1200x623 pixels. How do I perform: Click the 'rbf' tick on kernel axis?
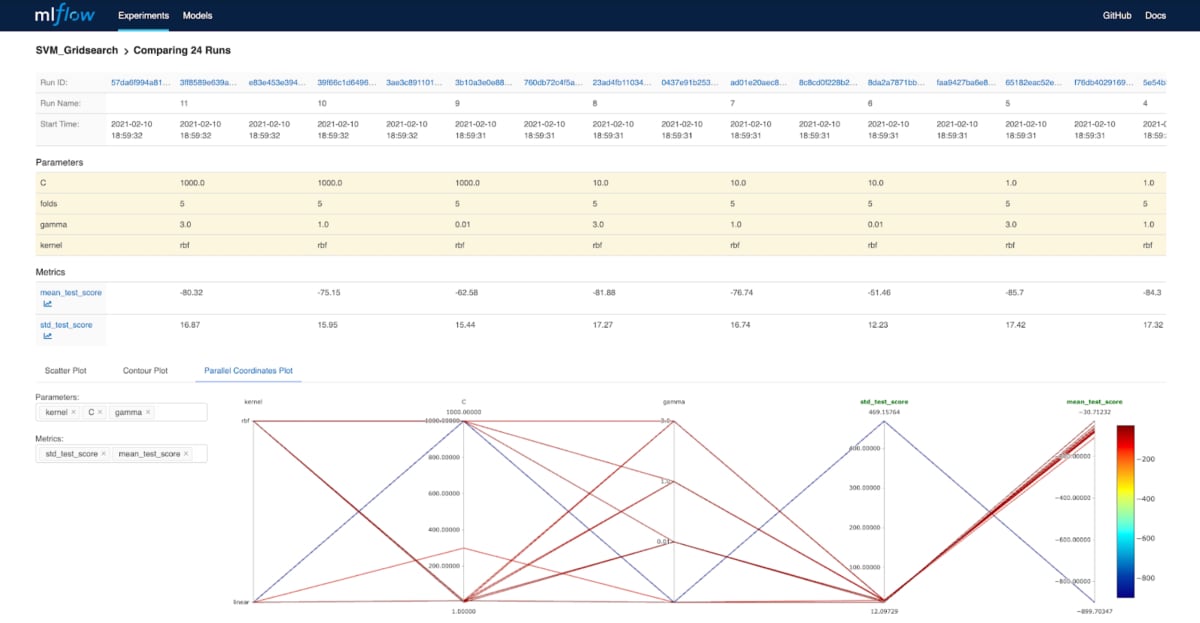coord(246,421)
